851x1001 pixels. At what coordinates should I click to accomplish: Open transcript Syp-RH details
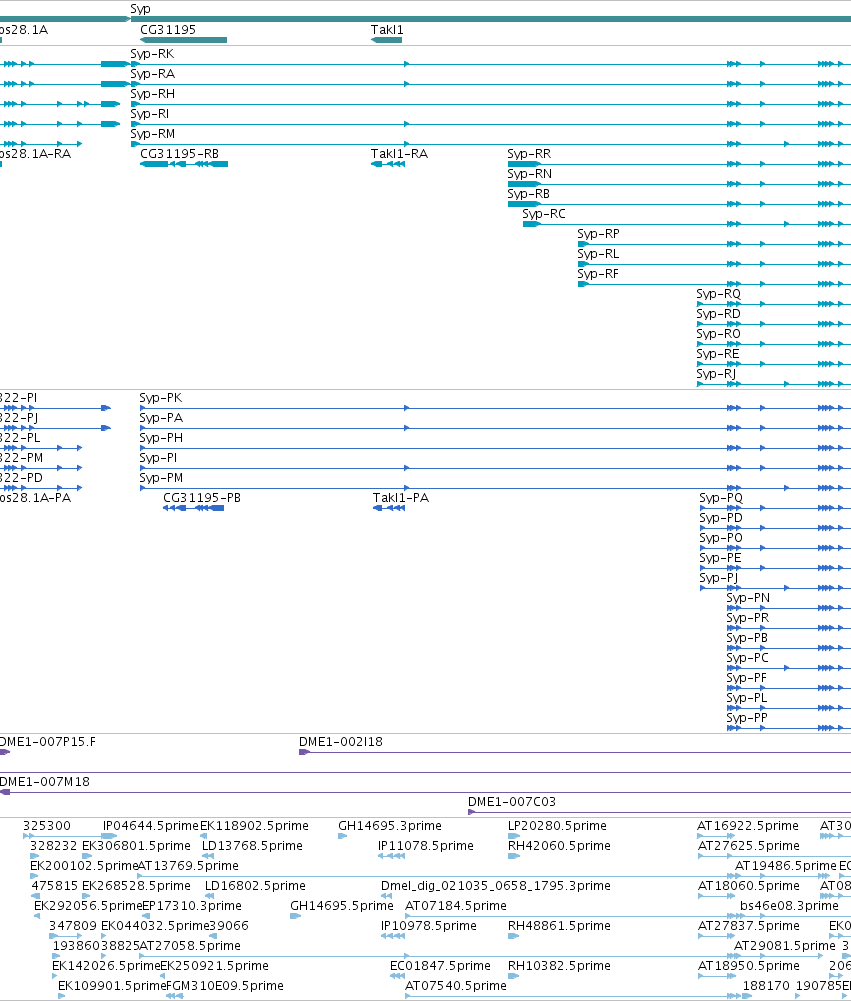pyautogui.click(x=153, y=94)
